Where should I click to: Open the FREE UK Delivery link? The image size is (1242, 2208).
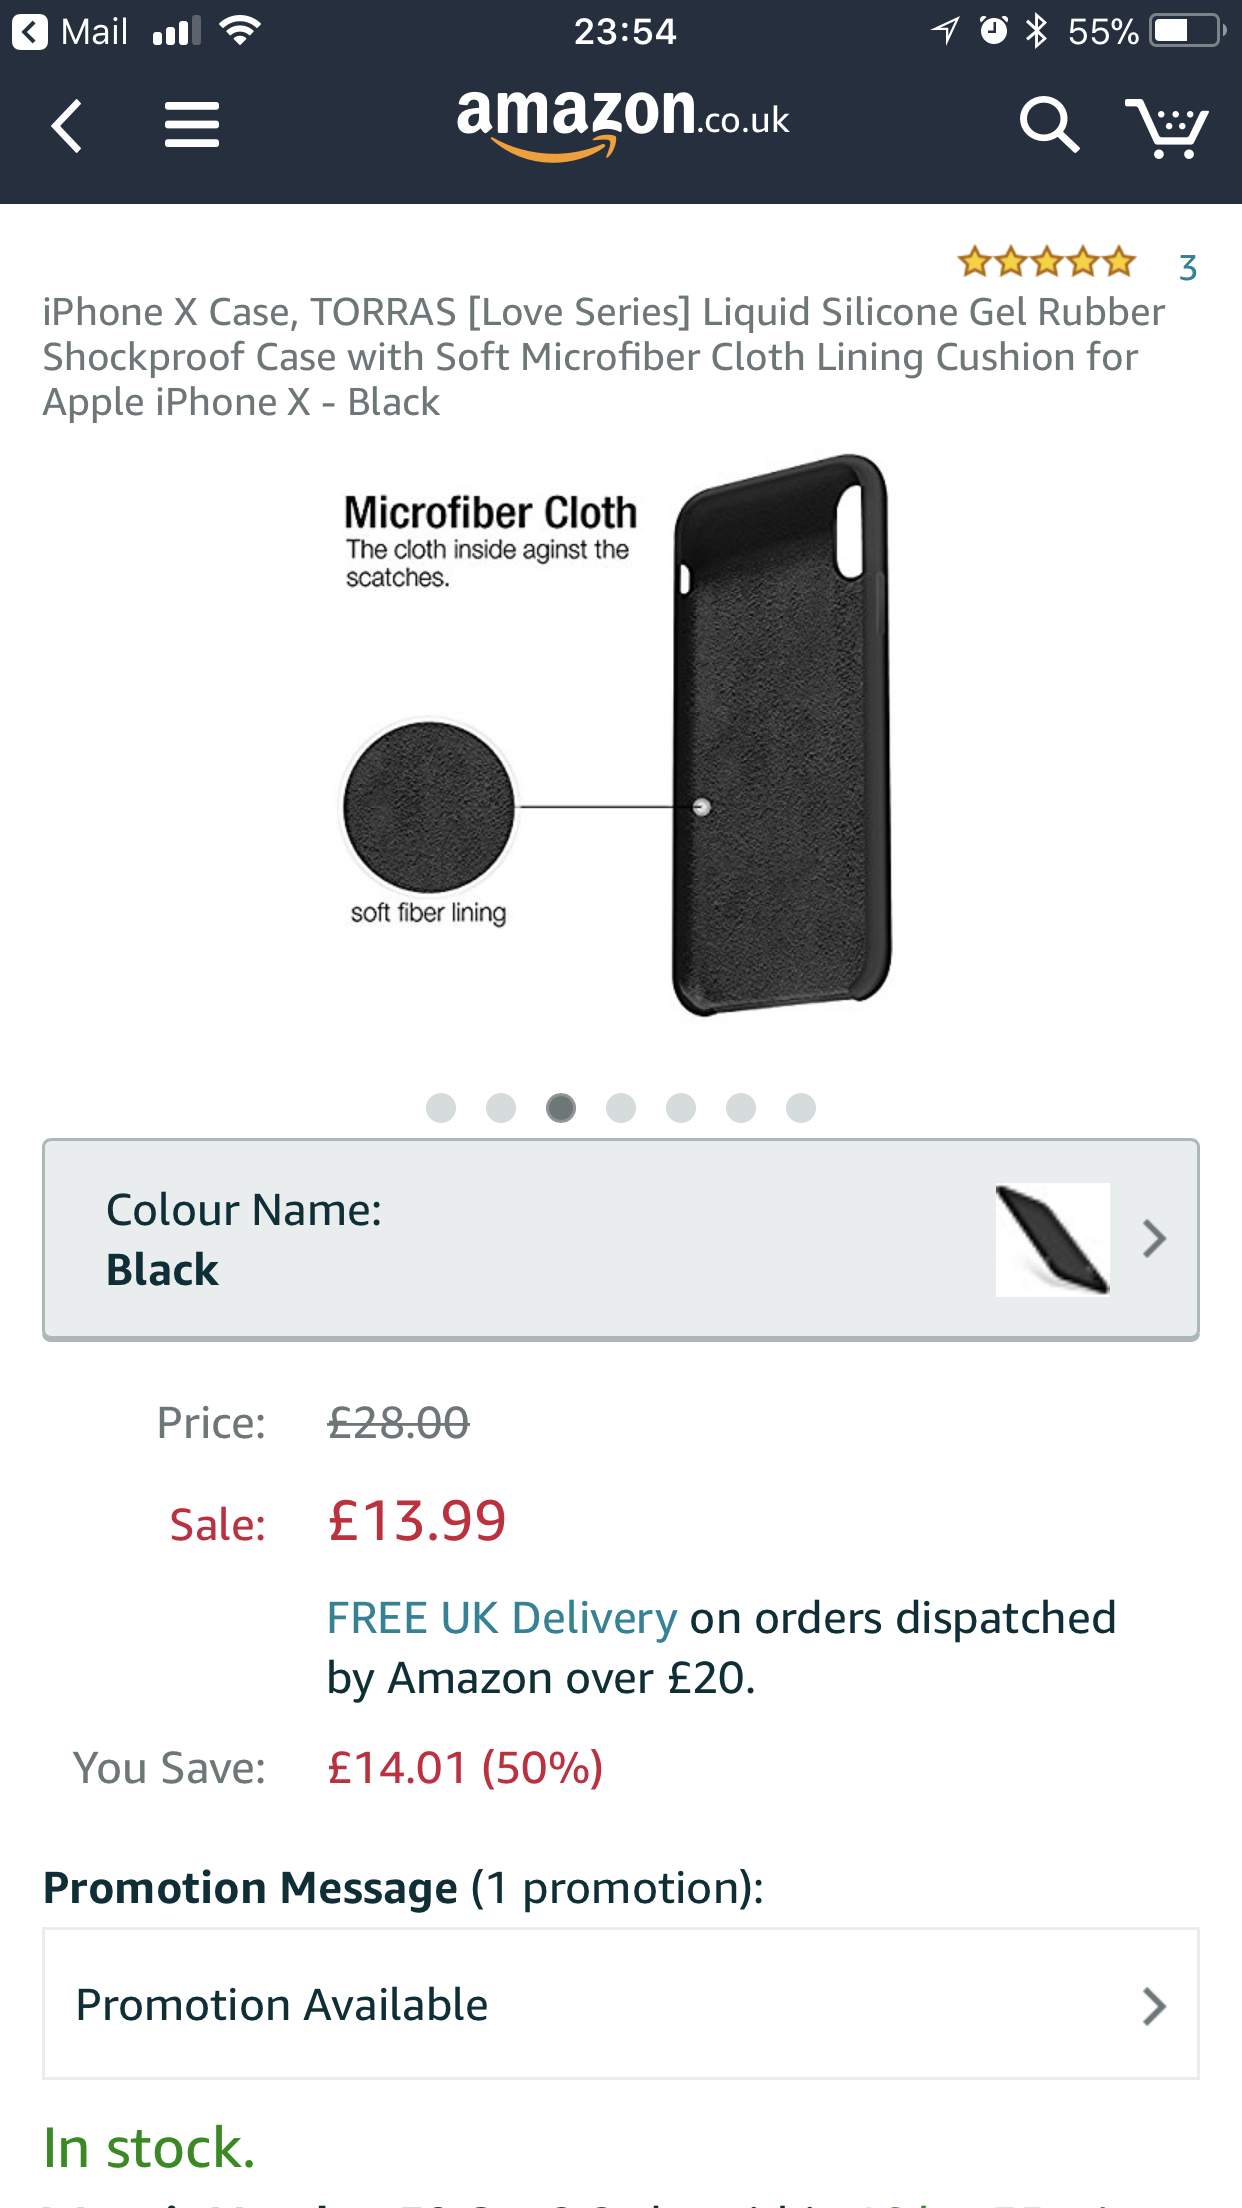click(x=502, y=1618)
